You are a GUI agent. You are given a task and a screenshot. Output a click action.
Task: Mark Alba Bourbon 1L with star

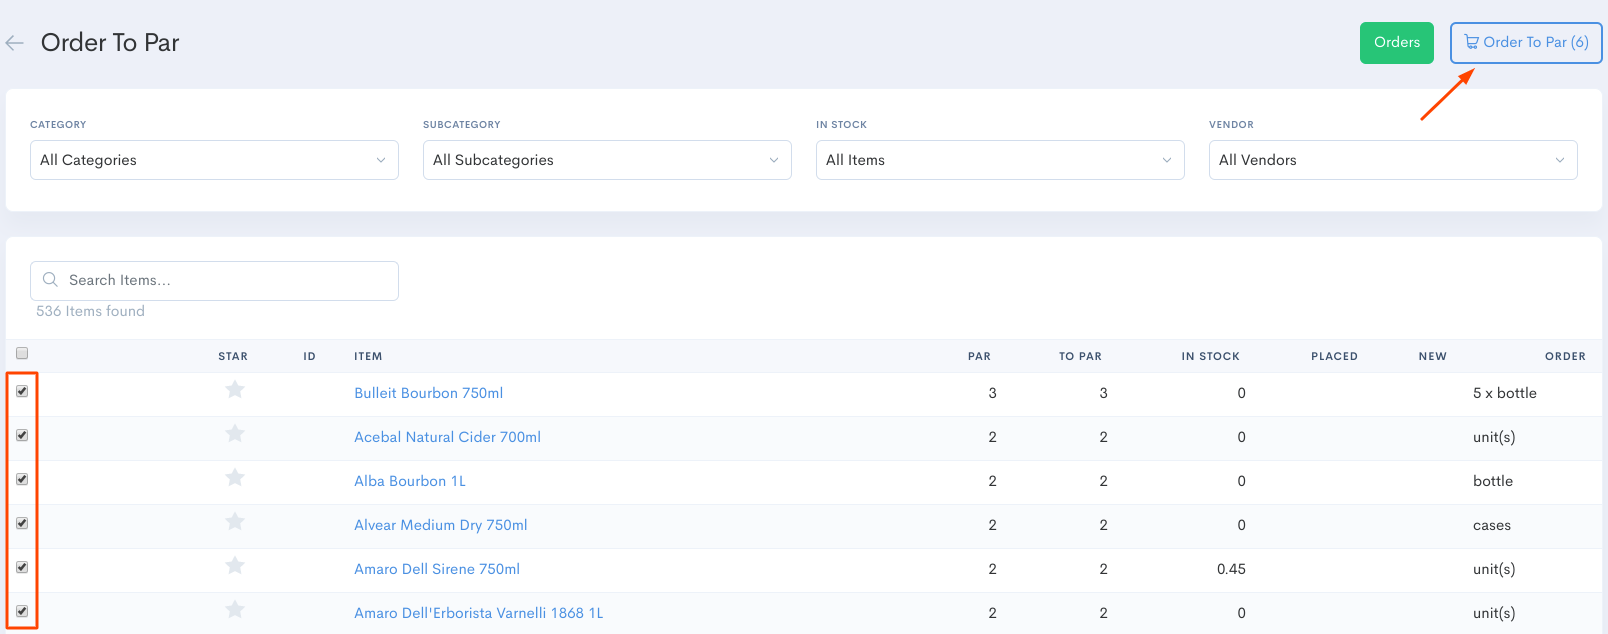click(235, 478)
